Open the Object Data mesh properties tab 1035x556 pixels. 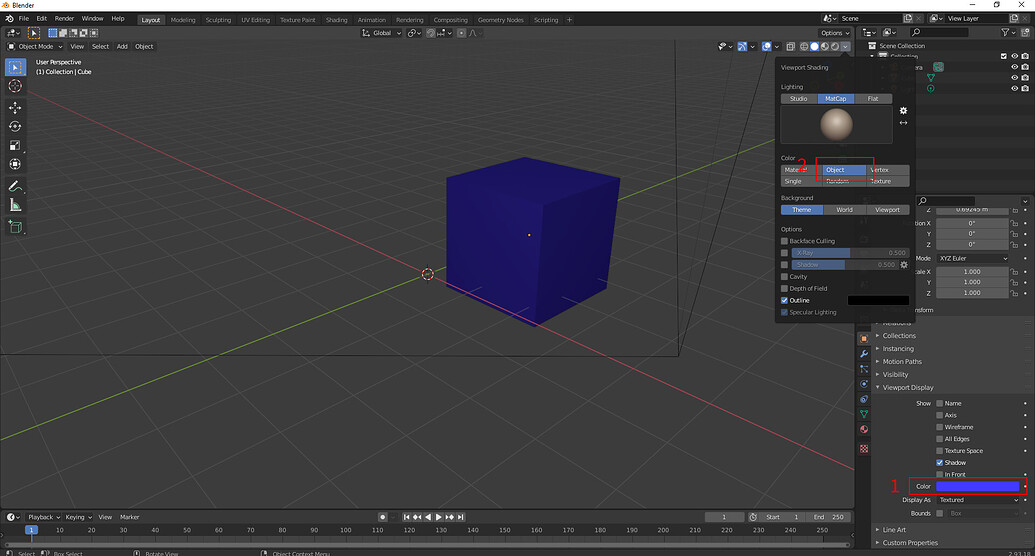[x=863, y=414]
